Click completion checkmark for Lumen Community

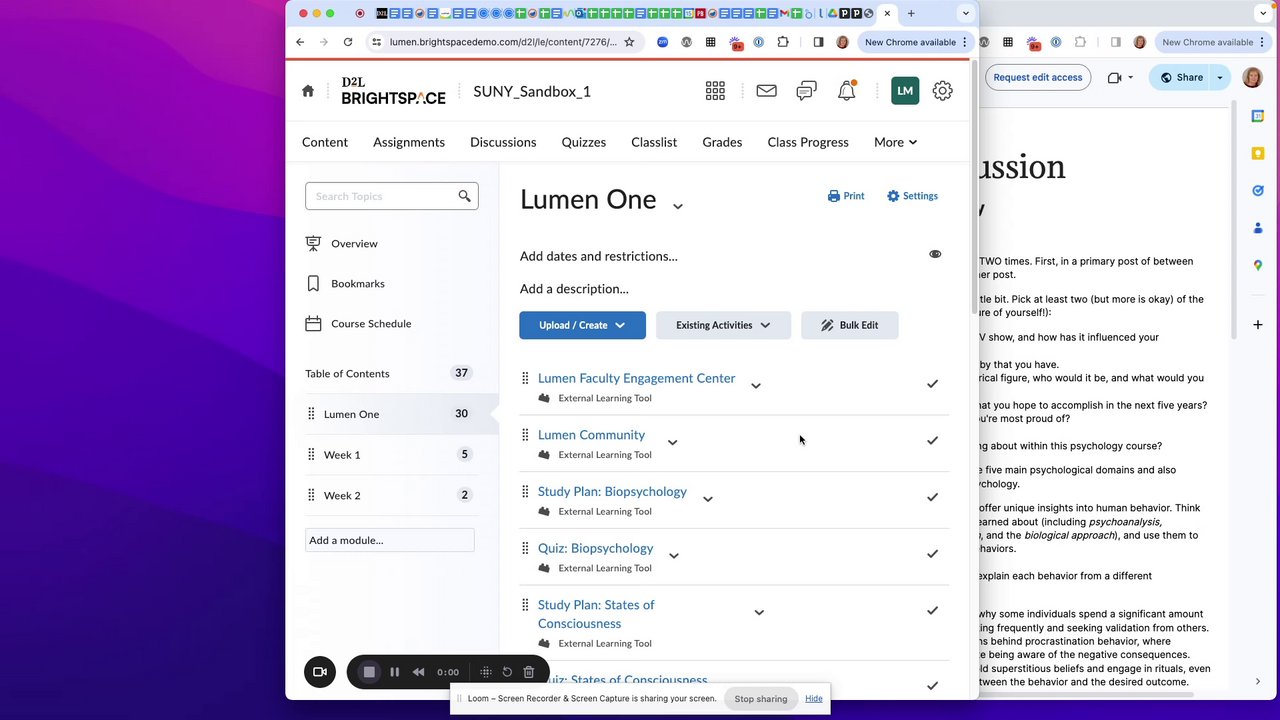(932, 440)
